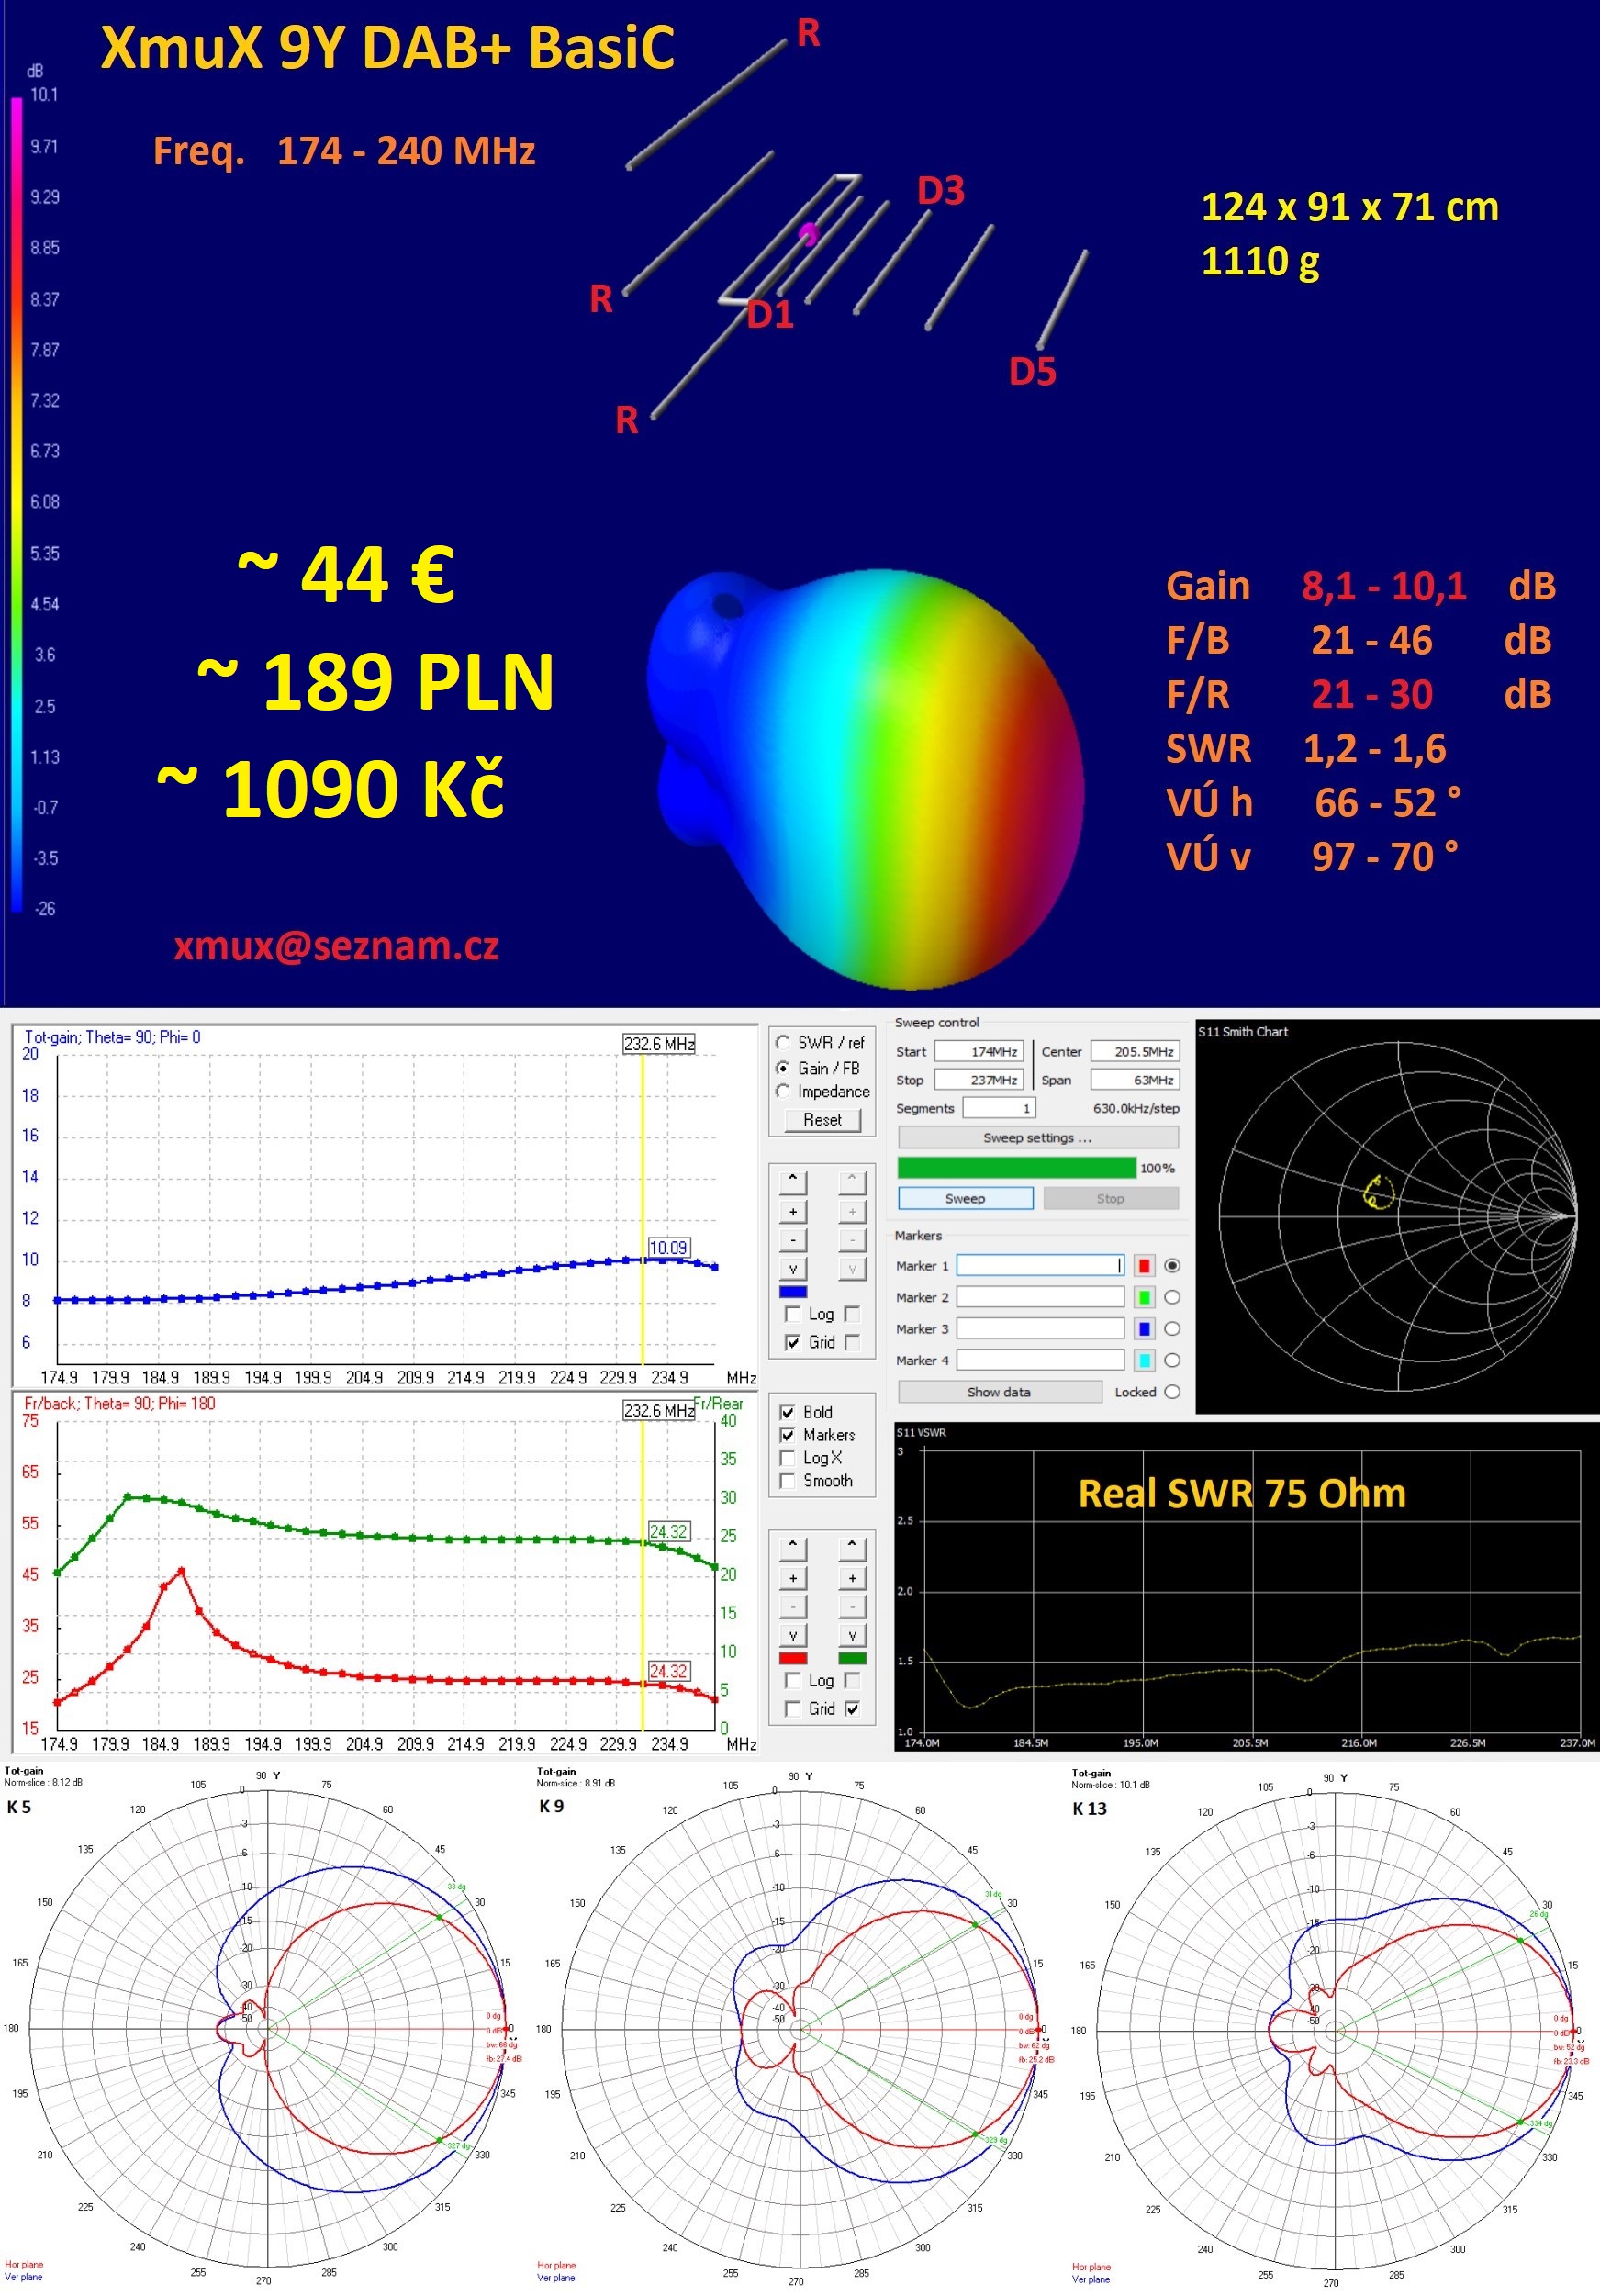1600x2296 pixels.
Task: Click the red Fr/back trace color swatch
Action: [x=793, y=1658]
